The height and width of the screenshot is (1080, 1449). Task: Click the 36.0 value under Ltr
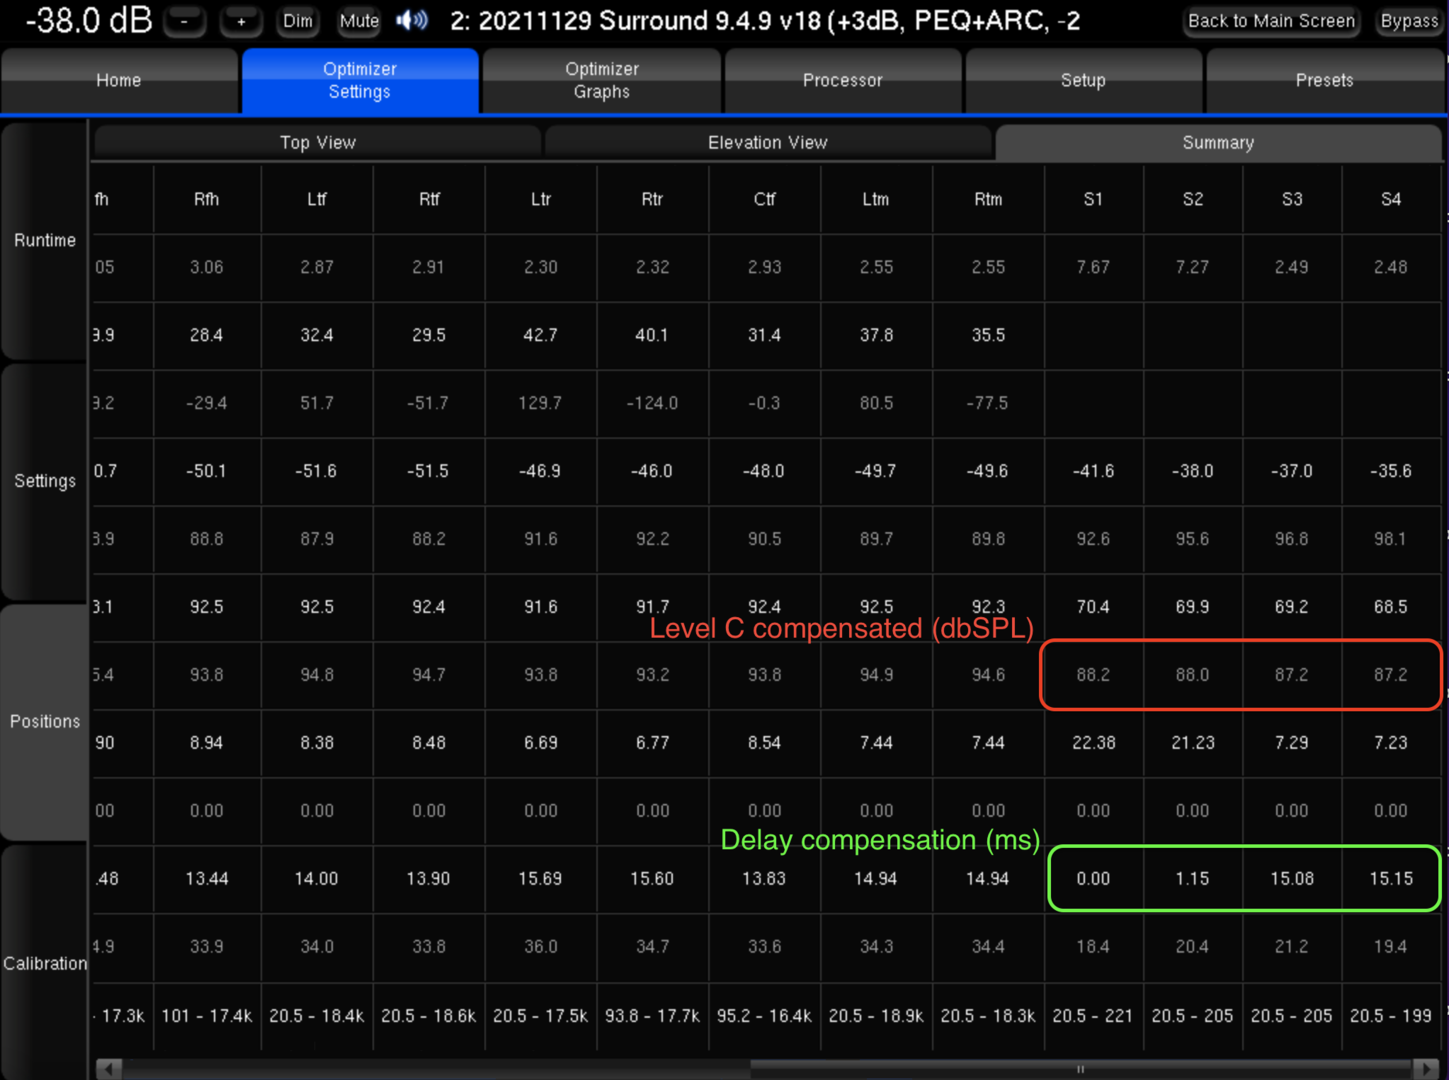tap(541, 946)
